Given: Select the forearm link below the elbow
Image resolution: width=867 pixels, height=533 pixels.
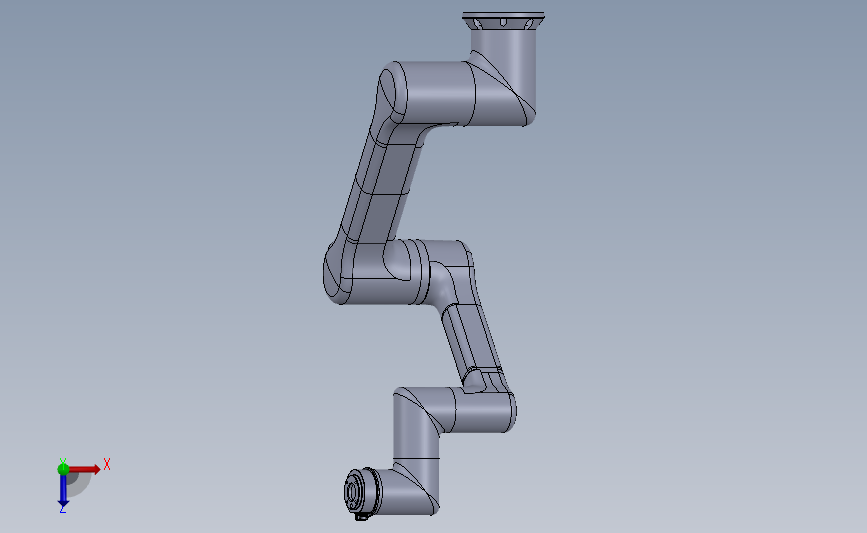Looking at the screenshot, I should (473, 340).
